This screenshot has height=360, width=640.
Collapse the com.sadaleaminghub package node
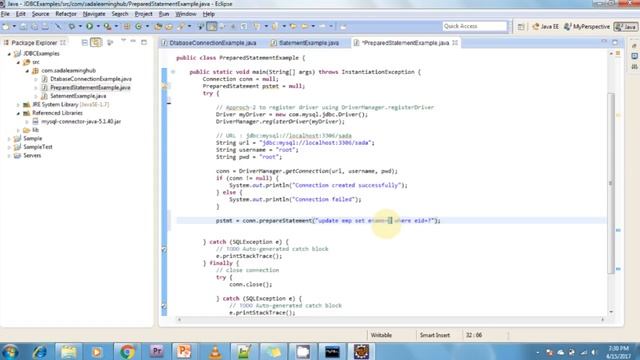coord(27,71)
